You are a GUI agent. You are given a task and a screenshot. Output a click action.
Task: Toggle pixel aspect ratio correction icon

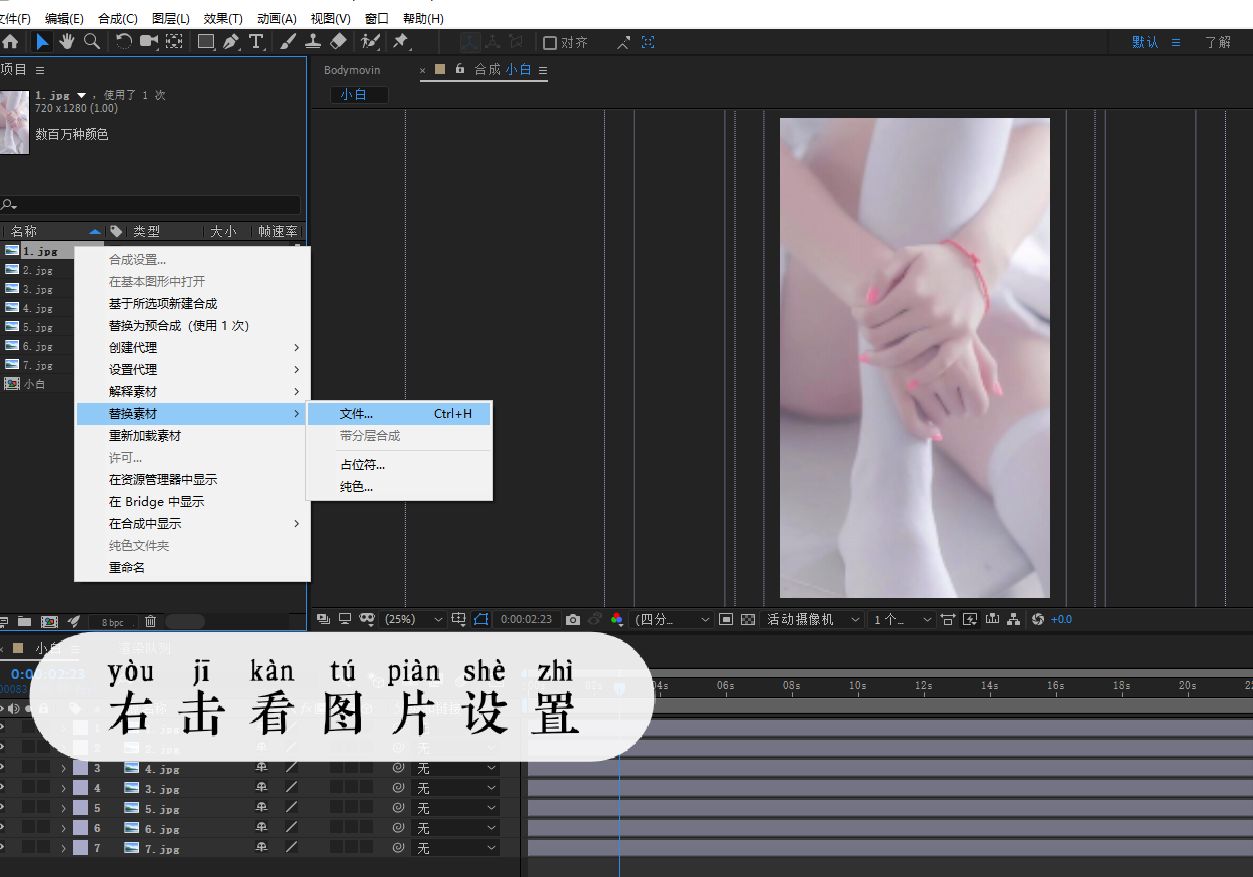[947, 620]
